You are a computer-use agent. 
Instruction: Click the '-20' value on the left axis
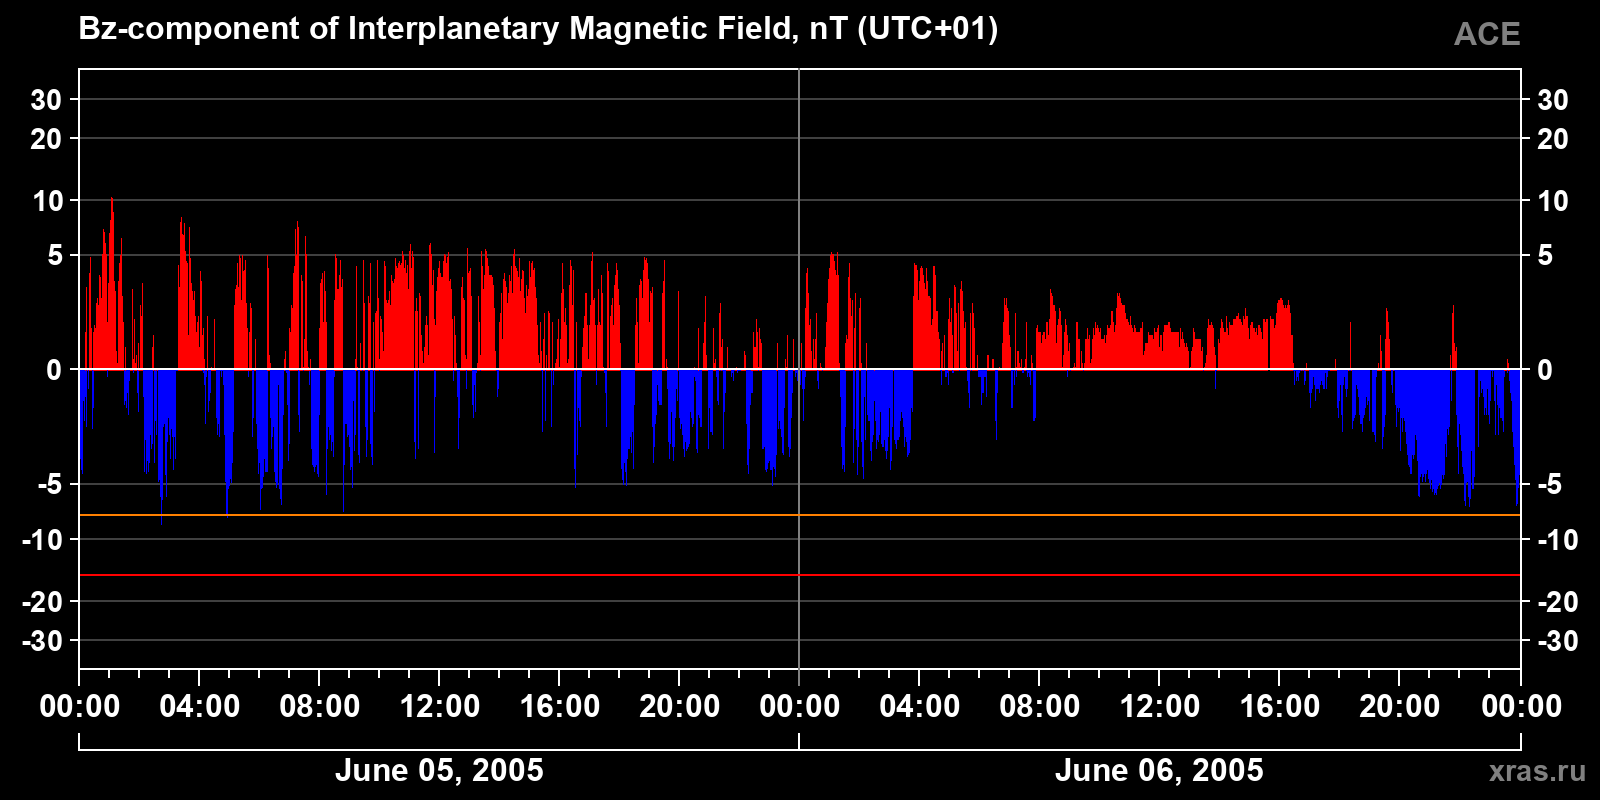point(42,602)
